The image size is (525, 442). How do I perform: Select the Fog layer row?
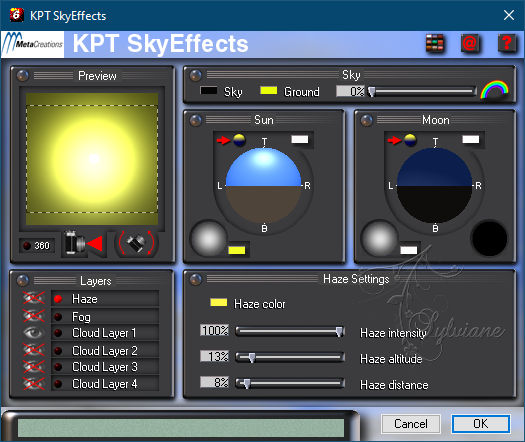pyautogui.click(x=105, y=316)
